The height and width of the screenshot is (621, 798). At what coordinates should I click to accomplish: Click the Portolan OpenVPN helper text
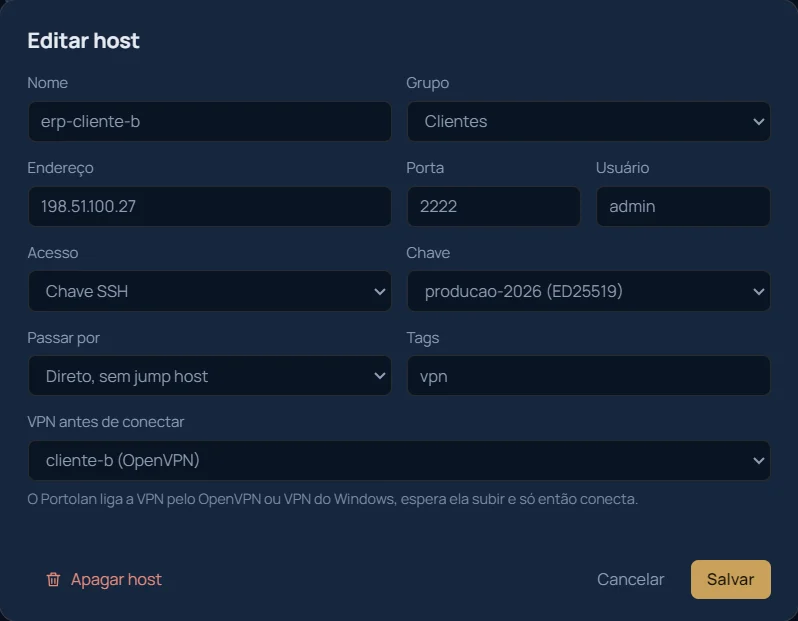[332, 499]
